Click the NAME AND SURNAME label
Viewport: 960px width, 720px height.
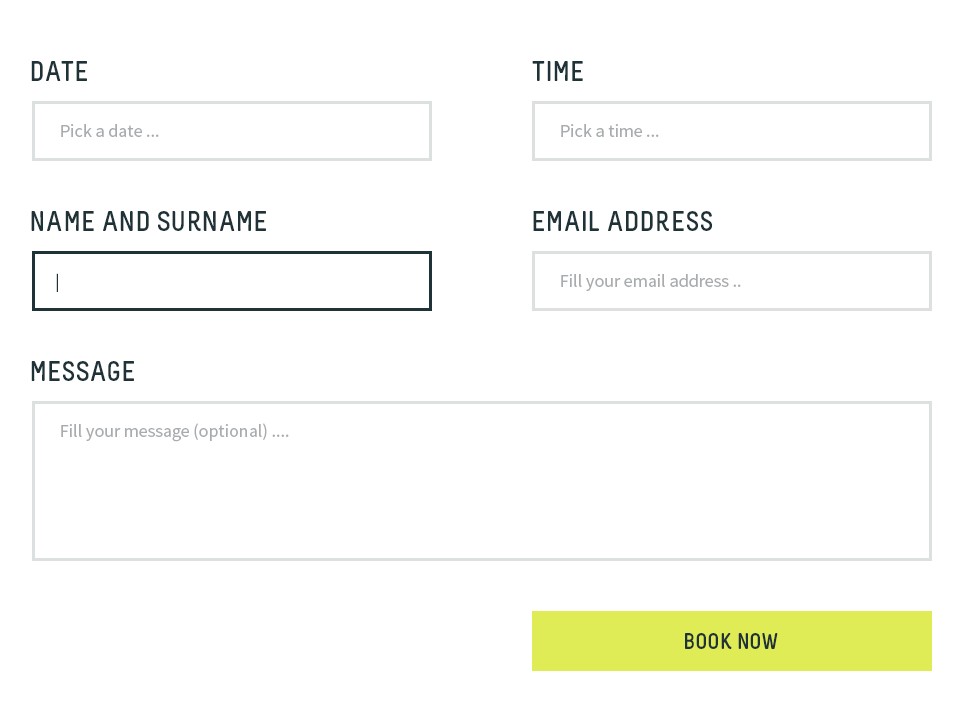[149, 222]
